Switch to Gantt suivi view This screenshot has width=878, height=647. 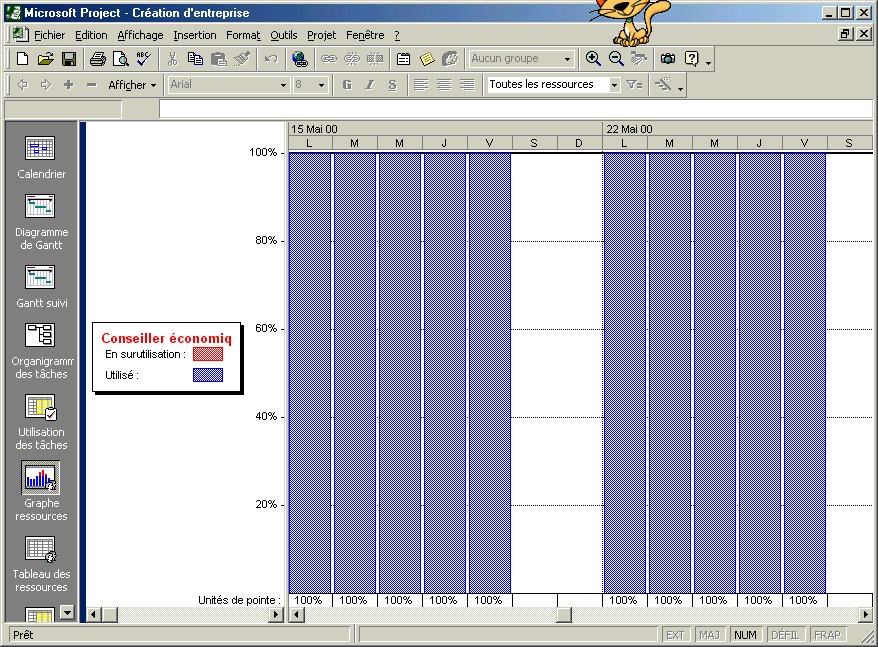41,286
